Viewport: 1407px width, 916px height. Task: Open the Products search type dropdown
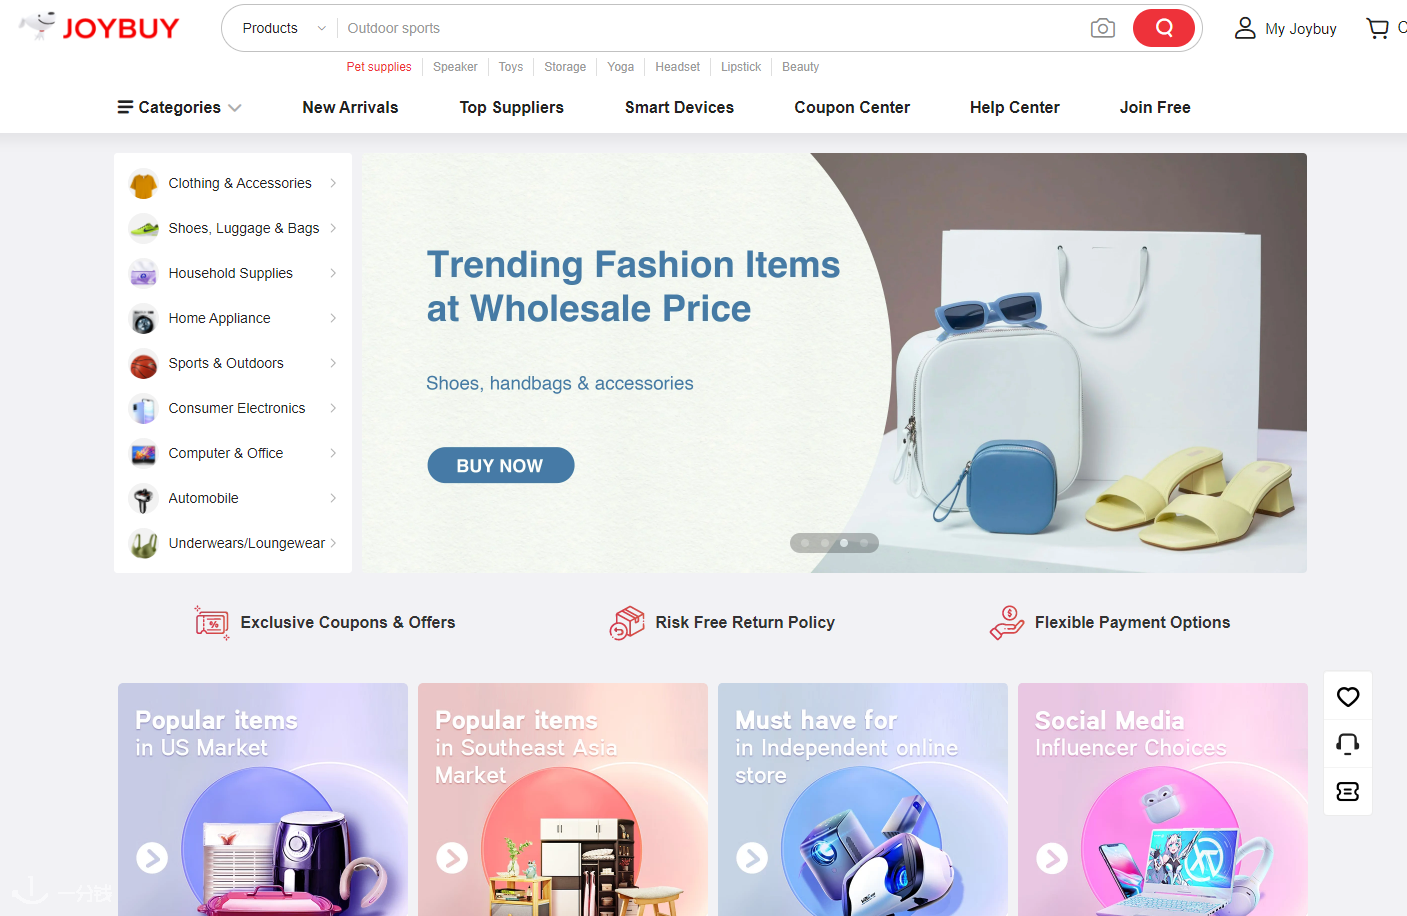pos(283,28)
